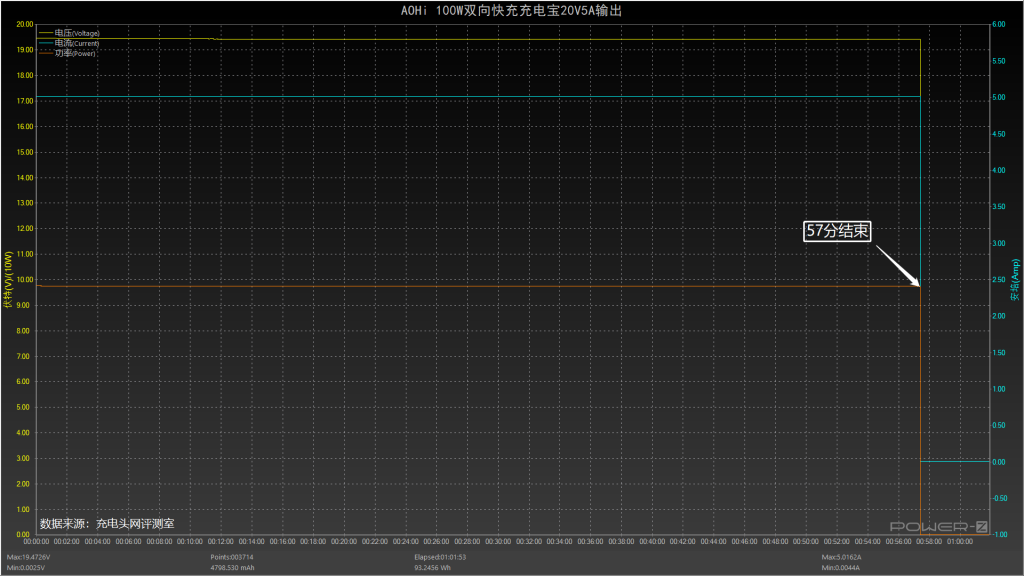Click the 19.00 tick on the voltage axis
1024x576 pixels.
tap(25, 50)
